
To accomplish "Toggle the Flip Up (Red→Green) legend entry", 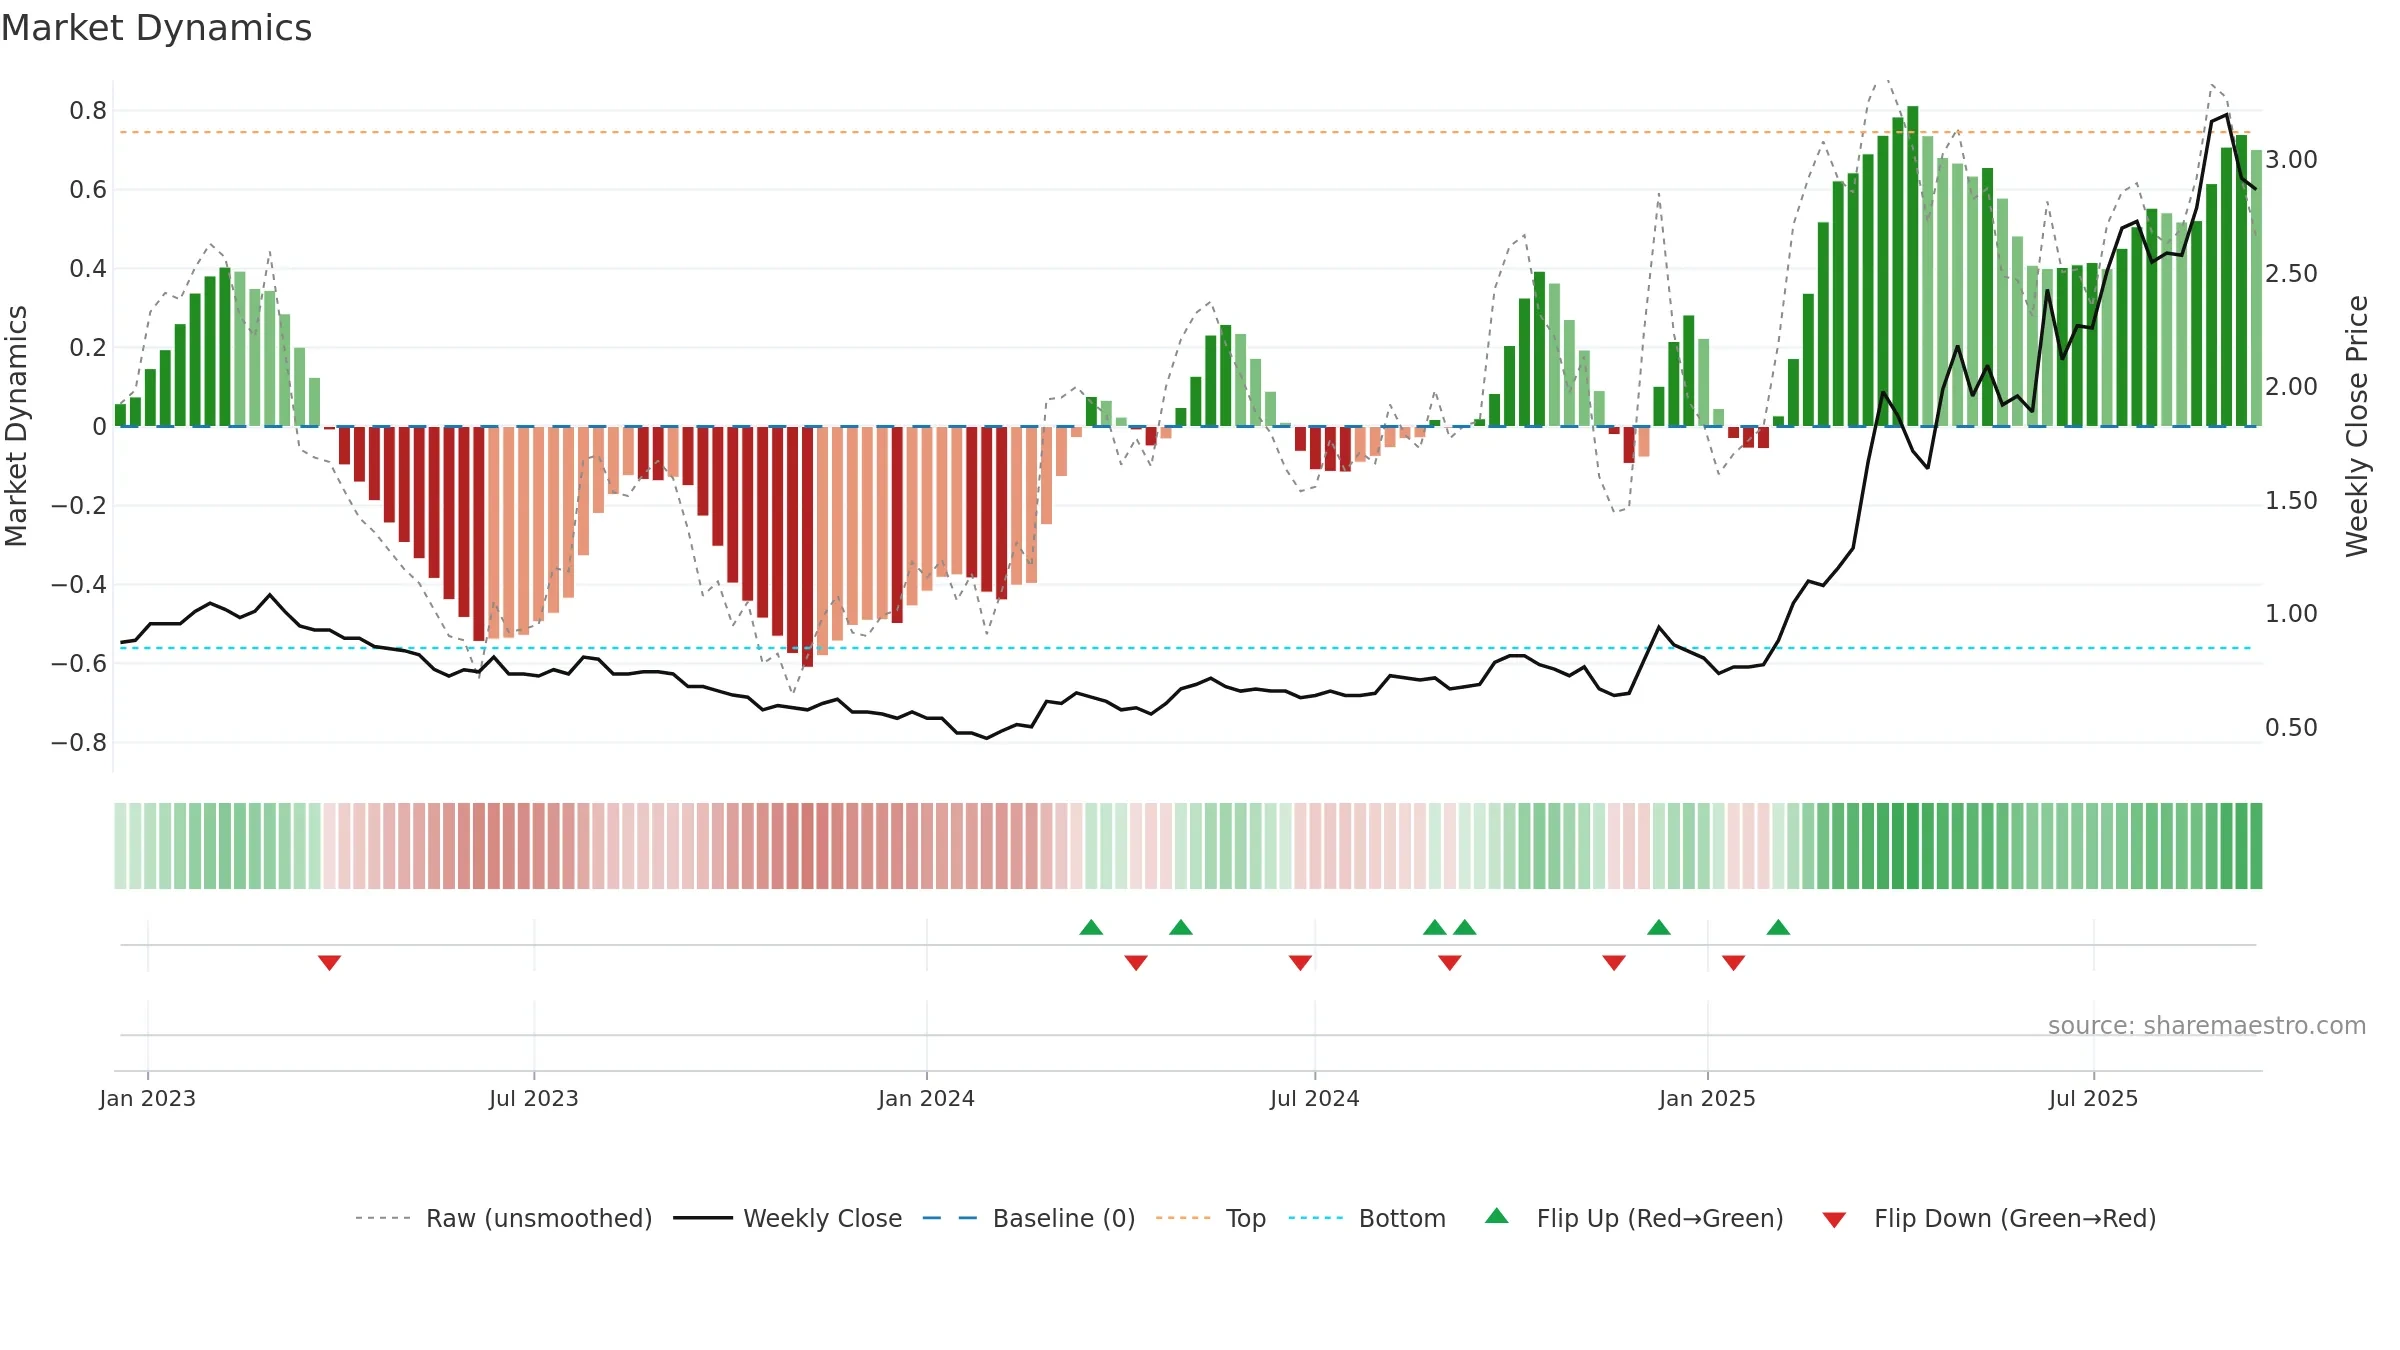I will click(1634, 1218).
